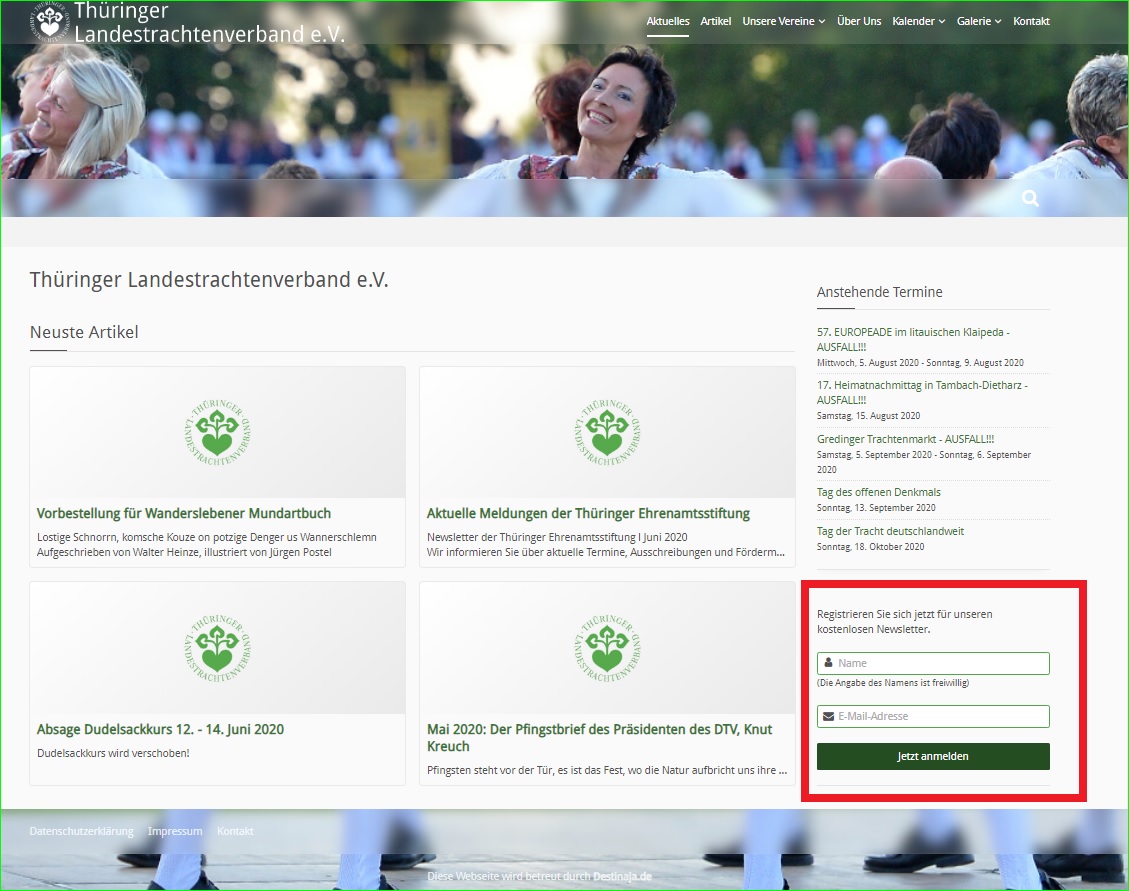
Task: Click the Impressum footer link
Action: tap(175, 832)
